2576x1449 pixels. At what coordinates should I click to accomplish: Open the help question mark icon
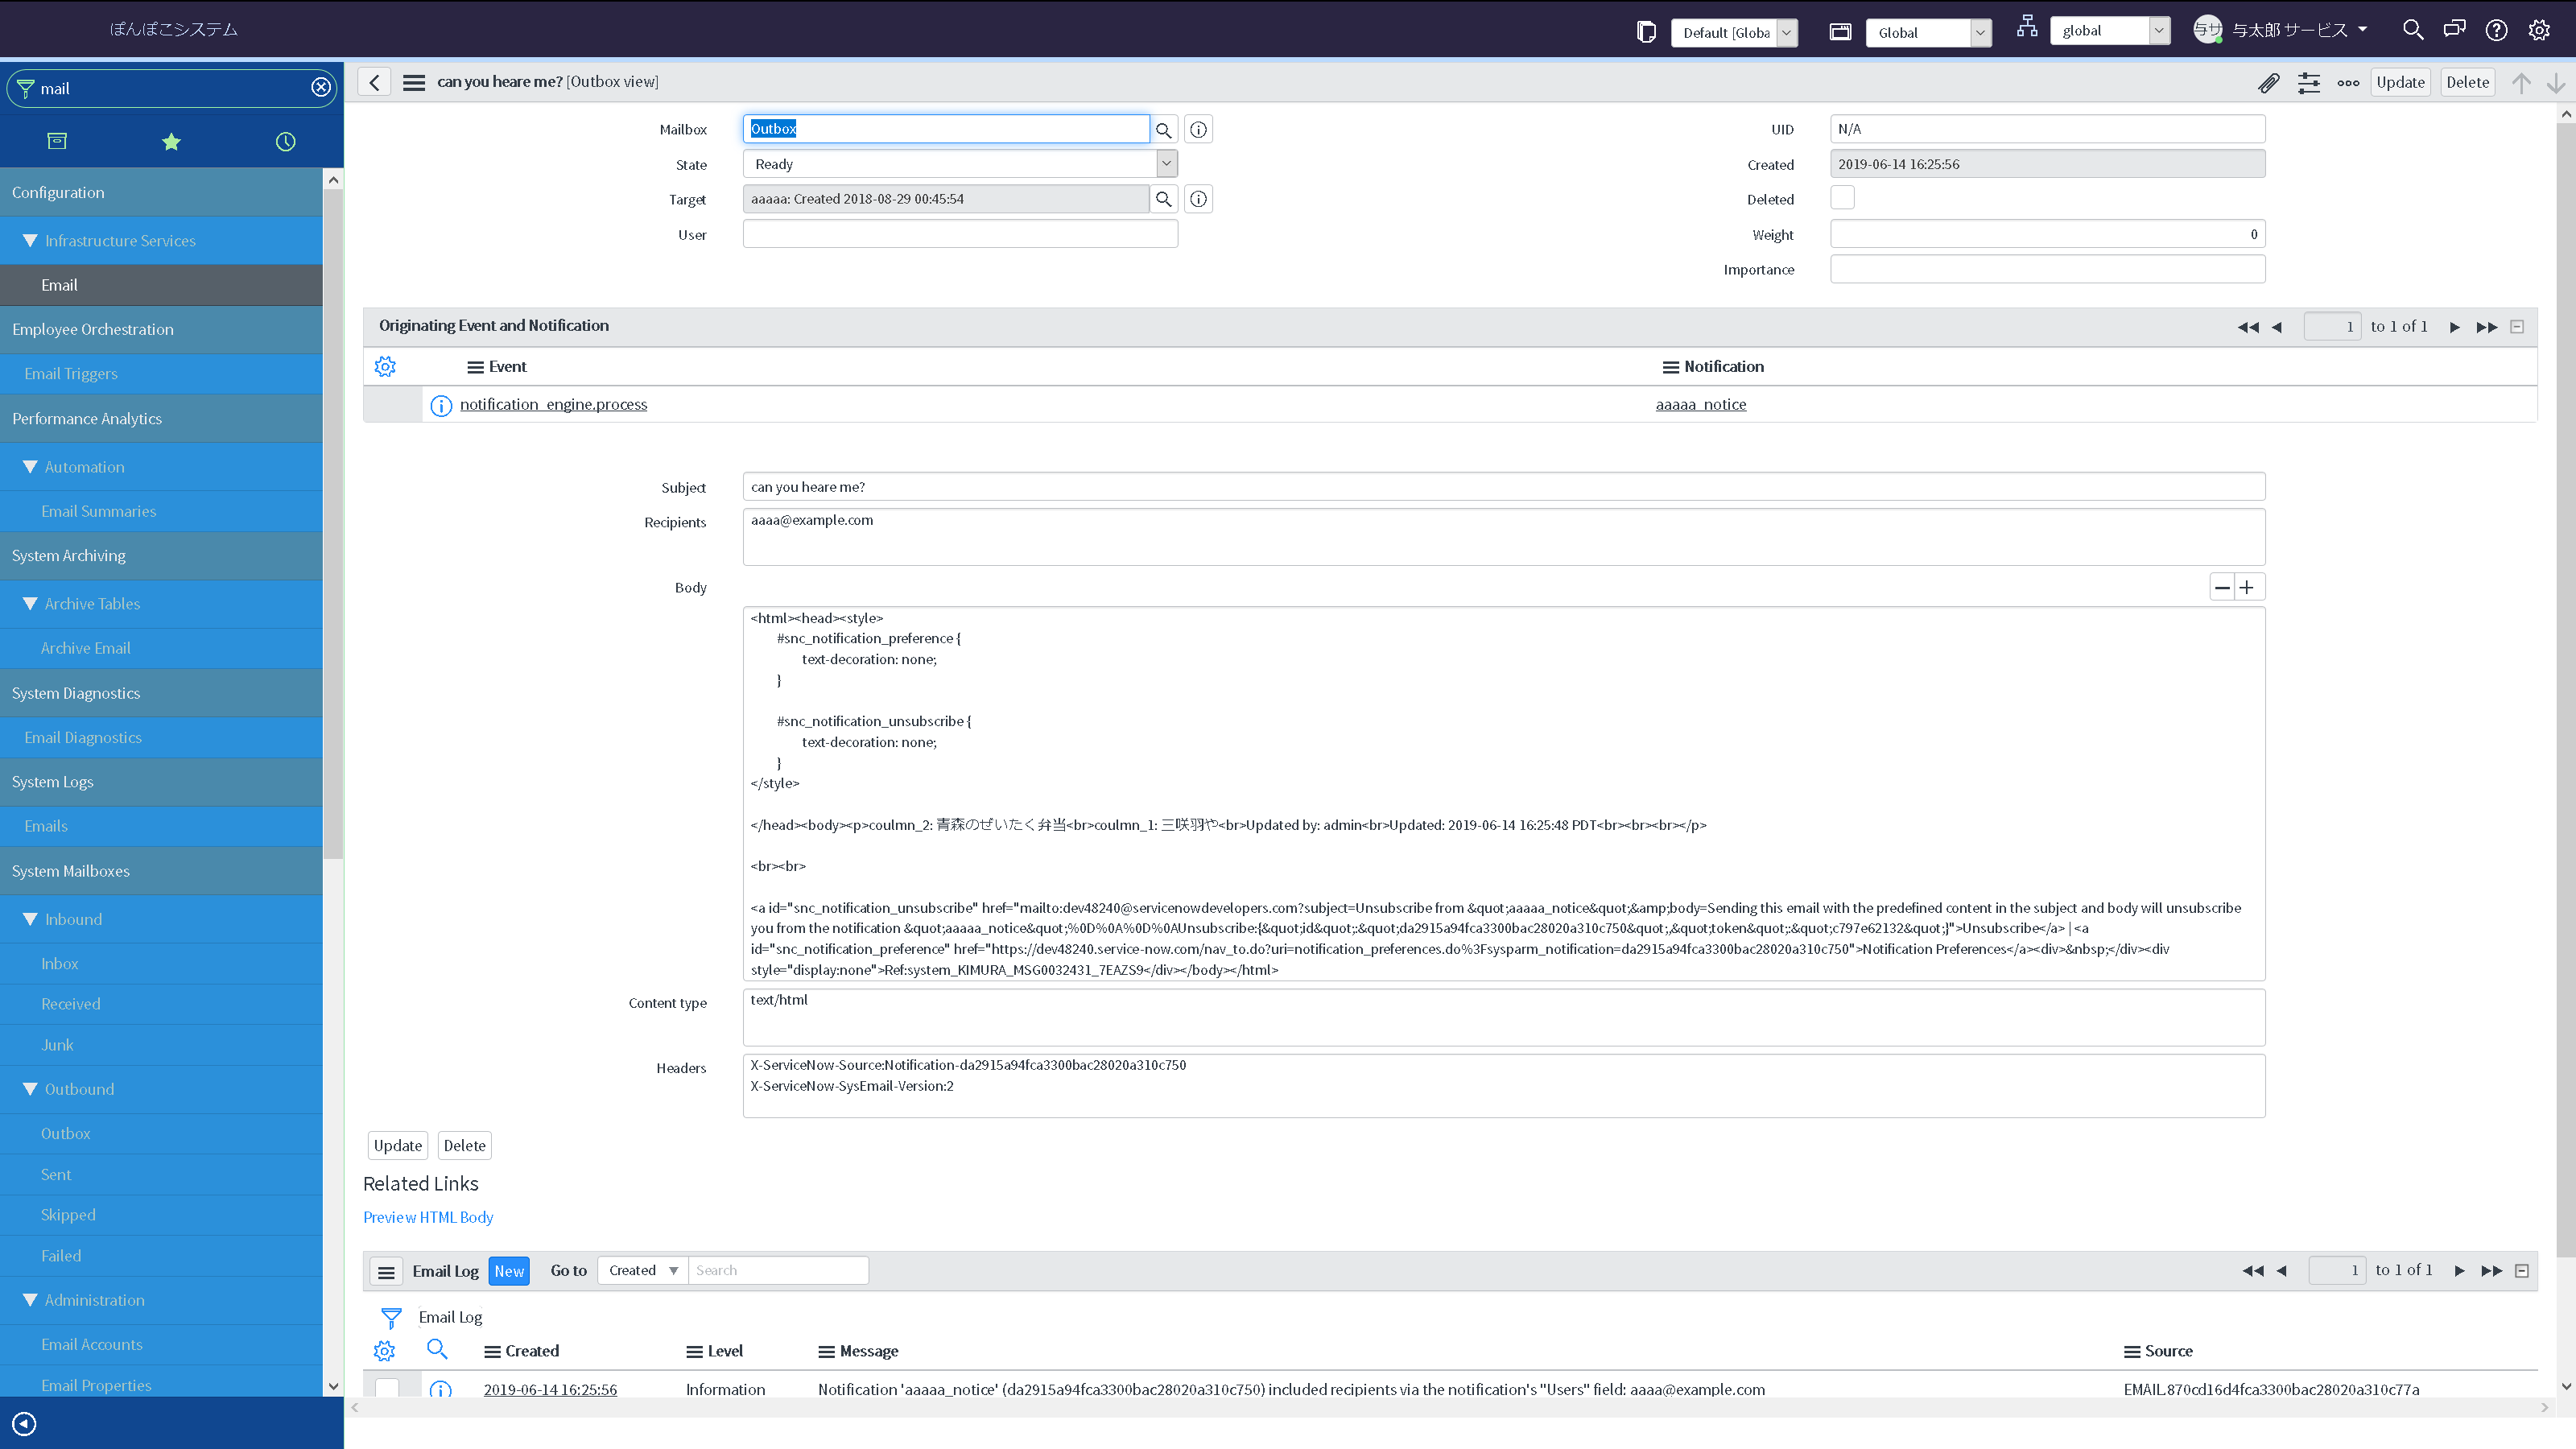click(2496, 30)
